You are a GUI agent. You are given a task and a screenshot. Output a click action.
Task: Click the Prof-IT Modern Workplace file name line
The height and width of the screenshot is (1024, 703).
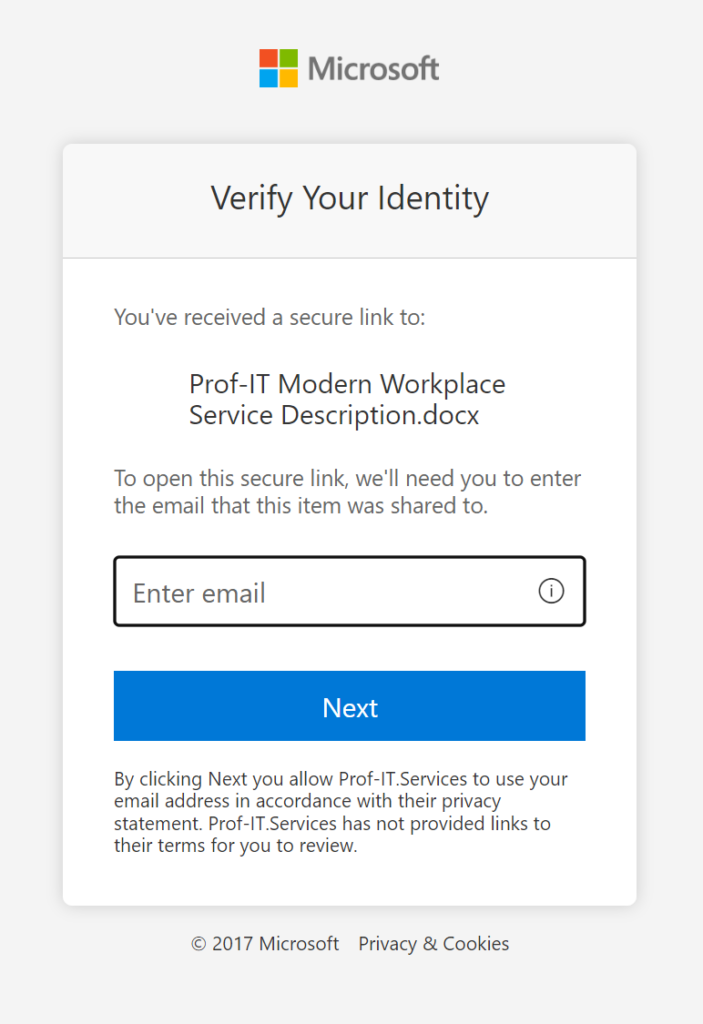tap(347, 384)
